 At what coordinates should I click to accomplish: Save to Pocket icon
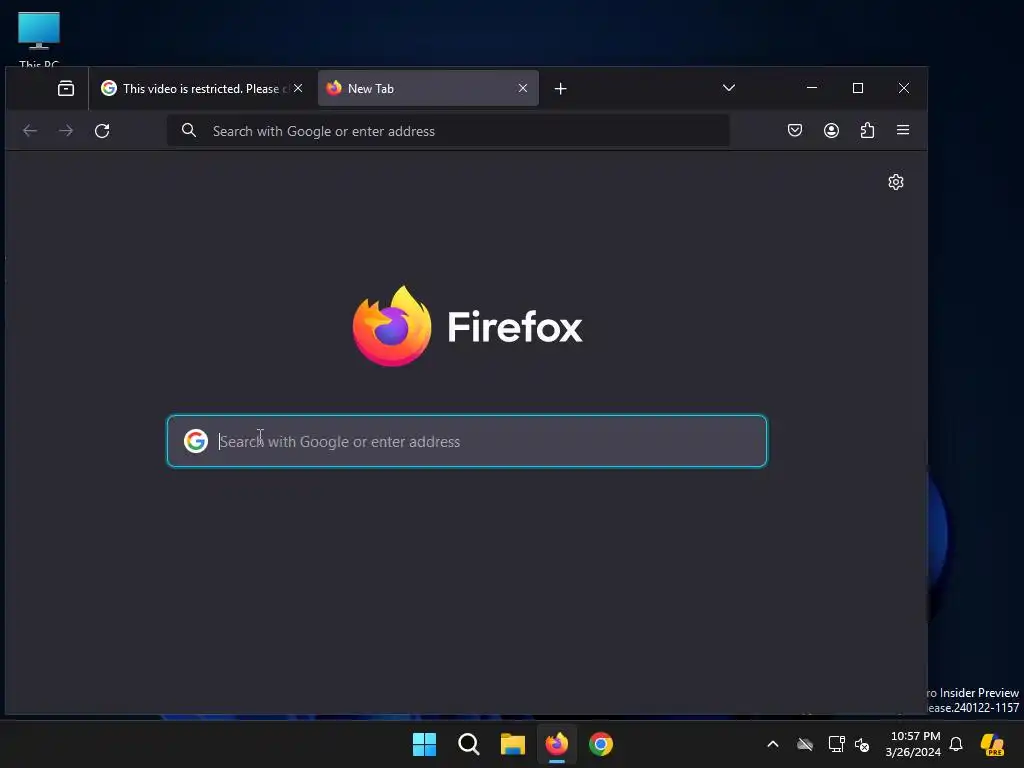point(795,130)
